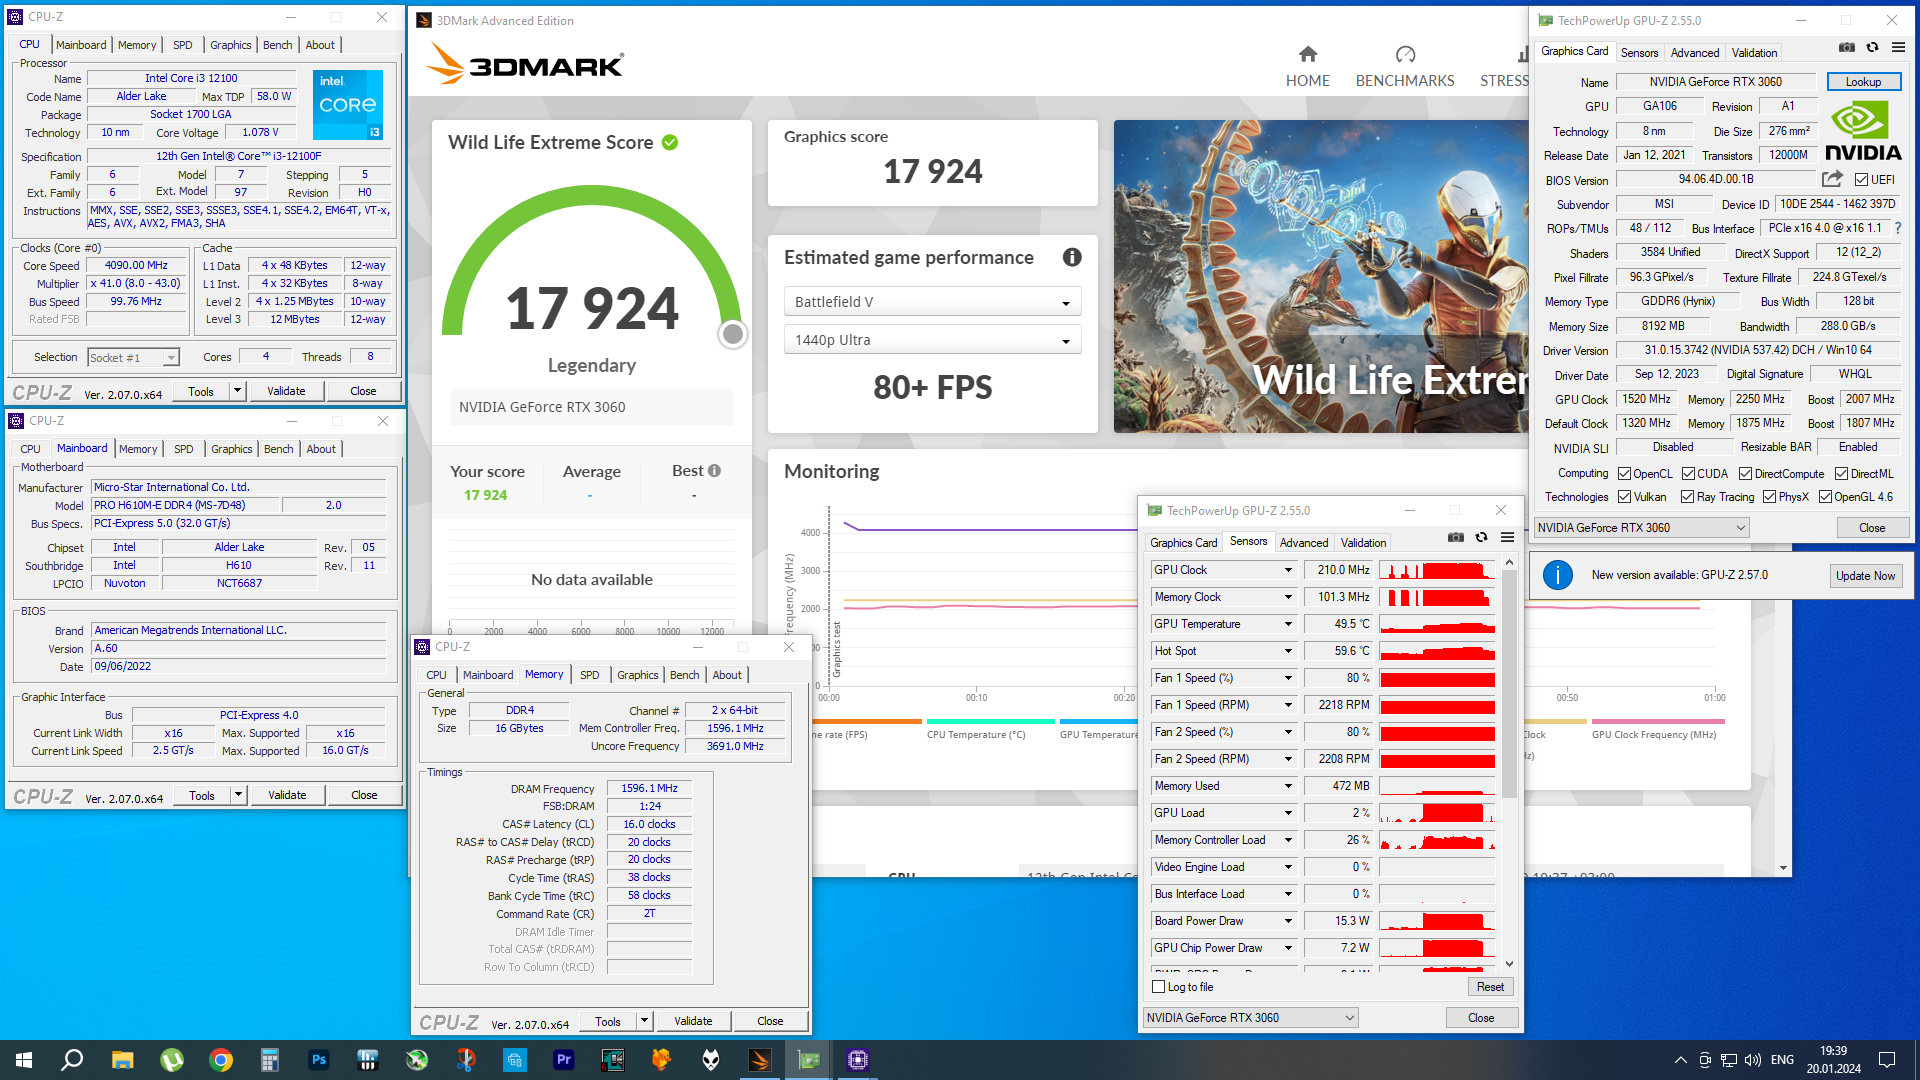
Task: Switch to Advanced tab in GPU-Z Graphics Card window
Action: point(1694,53)
